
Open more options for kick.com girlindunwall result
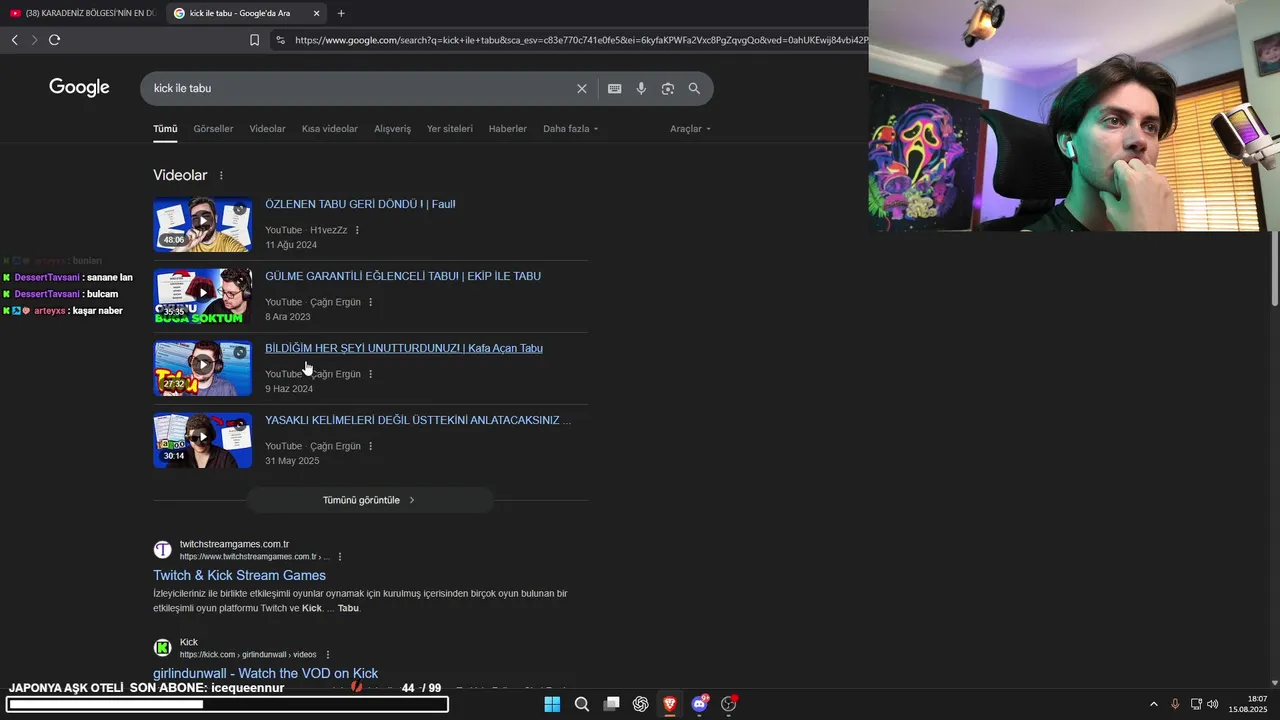(x=327, y=655)
